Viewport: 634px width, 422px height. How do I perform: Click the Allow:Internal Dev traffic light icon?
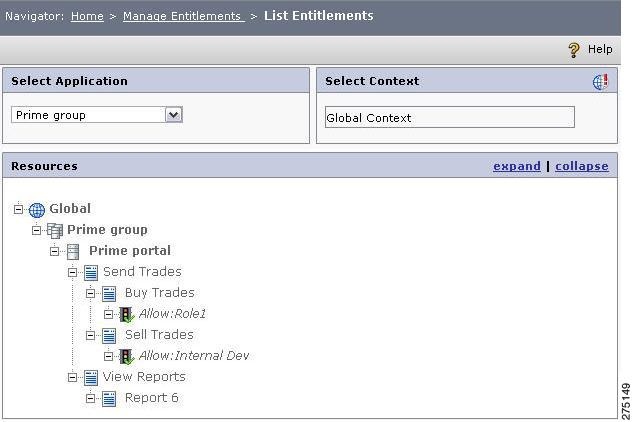(127, 357)
